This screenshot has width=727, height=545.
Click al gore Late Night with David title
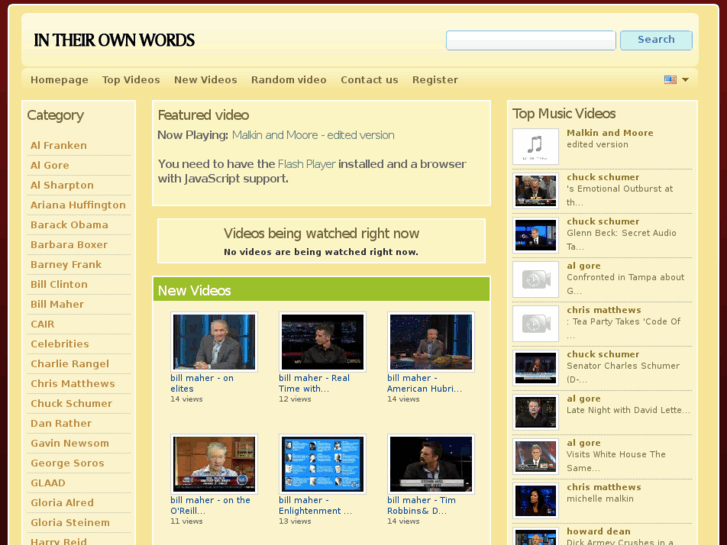pos(583,399)
